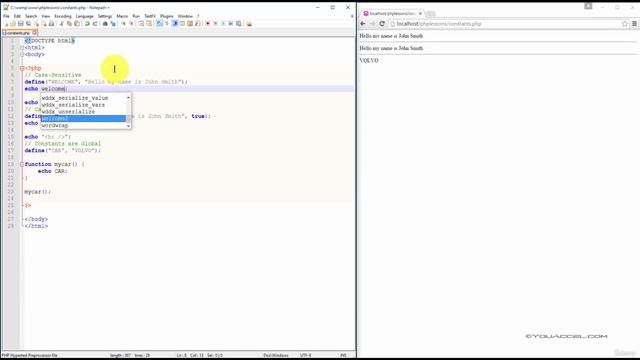
Task: Open the Plugins menu
Action: pos(167,16)
